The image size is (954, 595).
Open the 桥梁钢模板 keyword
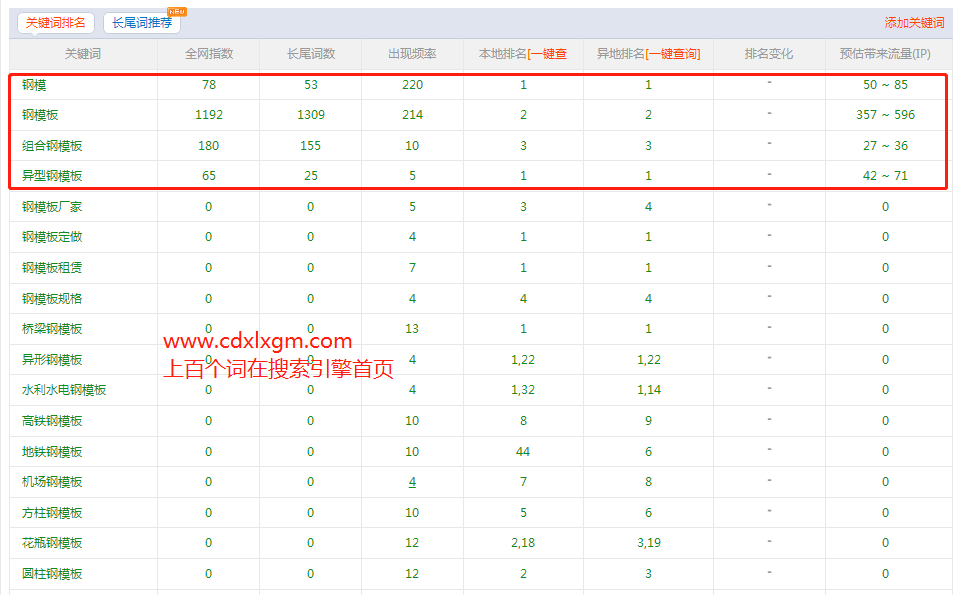pyautogui.click(x=52, y=329)
